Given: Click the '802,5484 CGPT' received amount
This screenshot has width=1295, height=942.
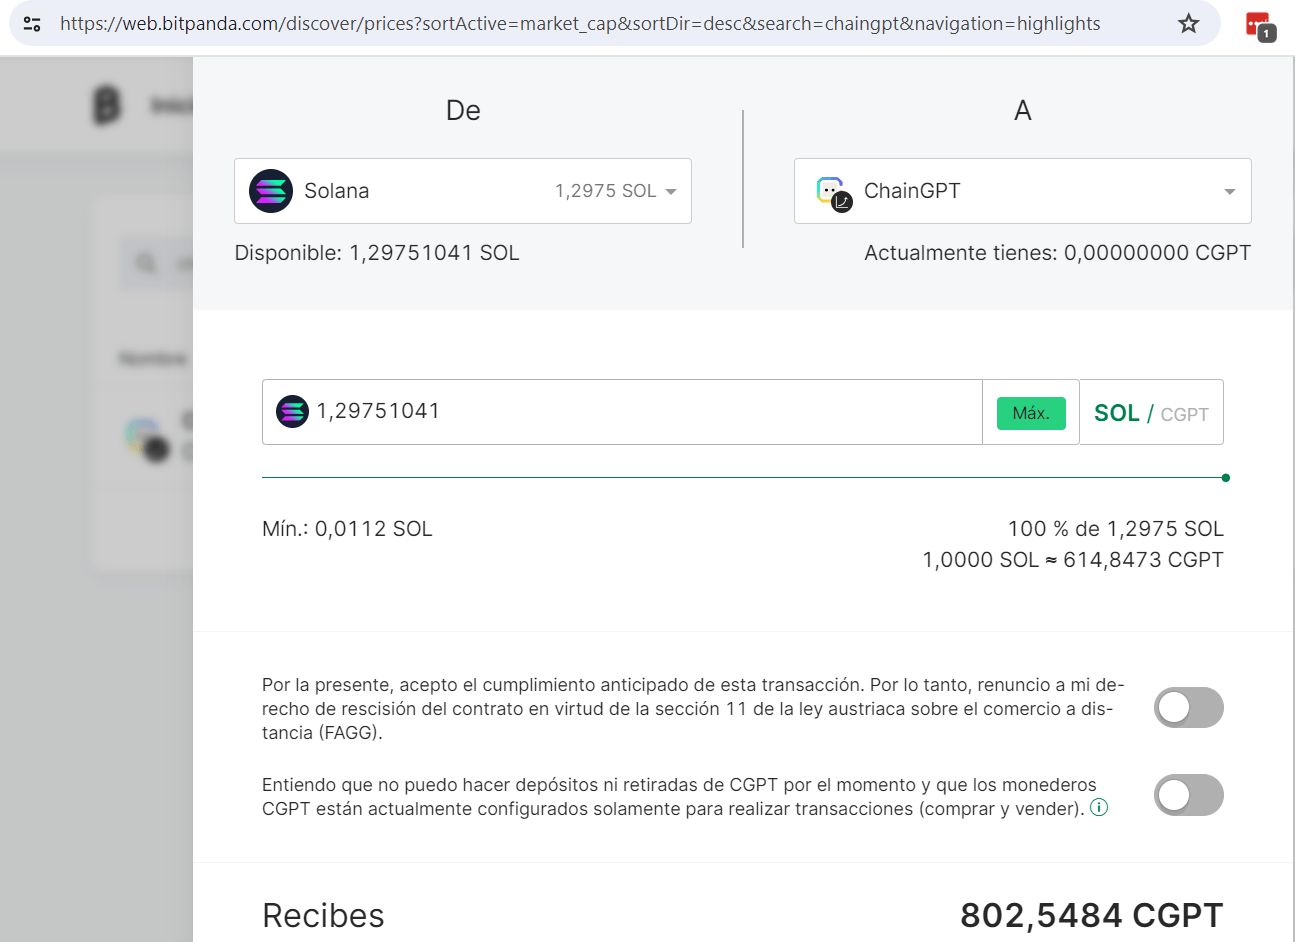Looking at the screenshot, I should [1091, 916].
